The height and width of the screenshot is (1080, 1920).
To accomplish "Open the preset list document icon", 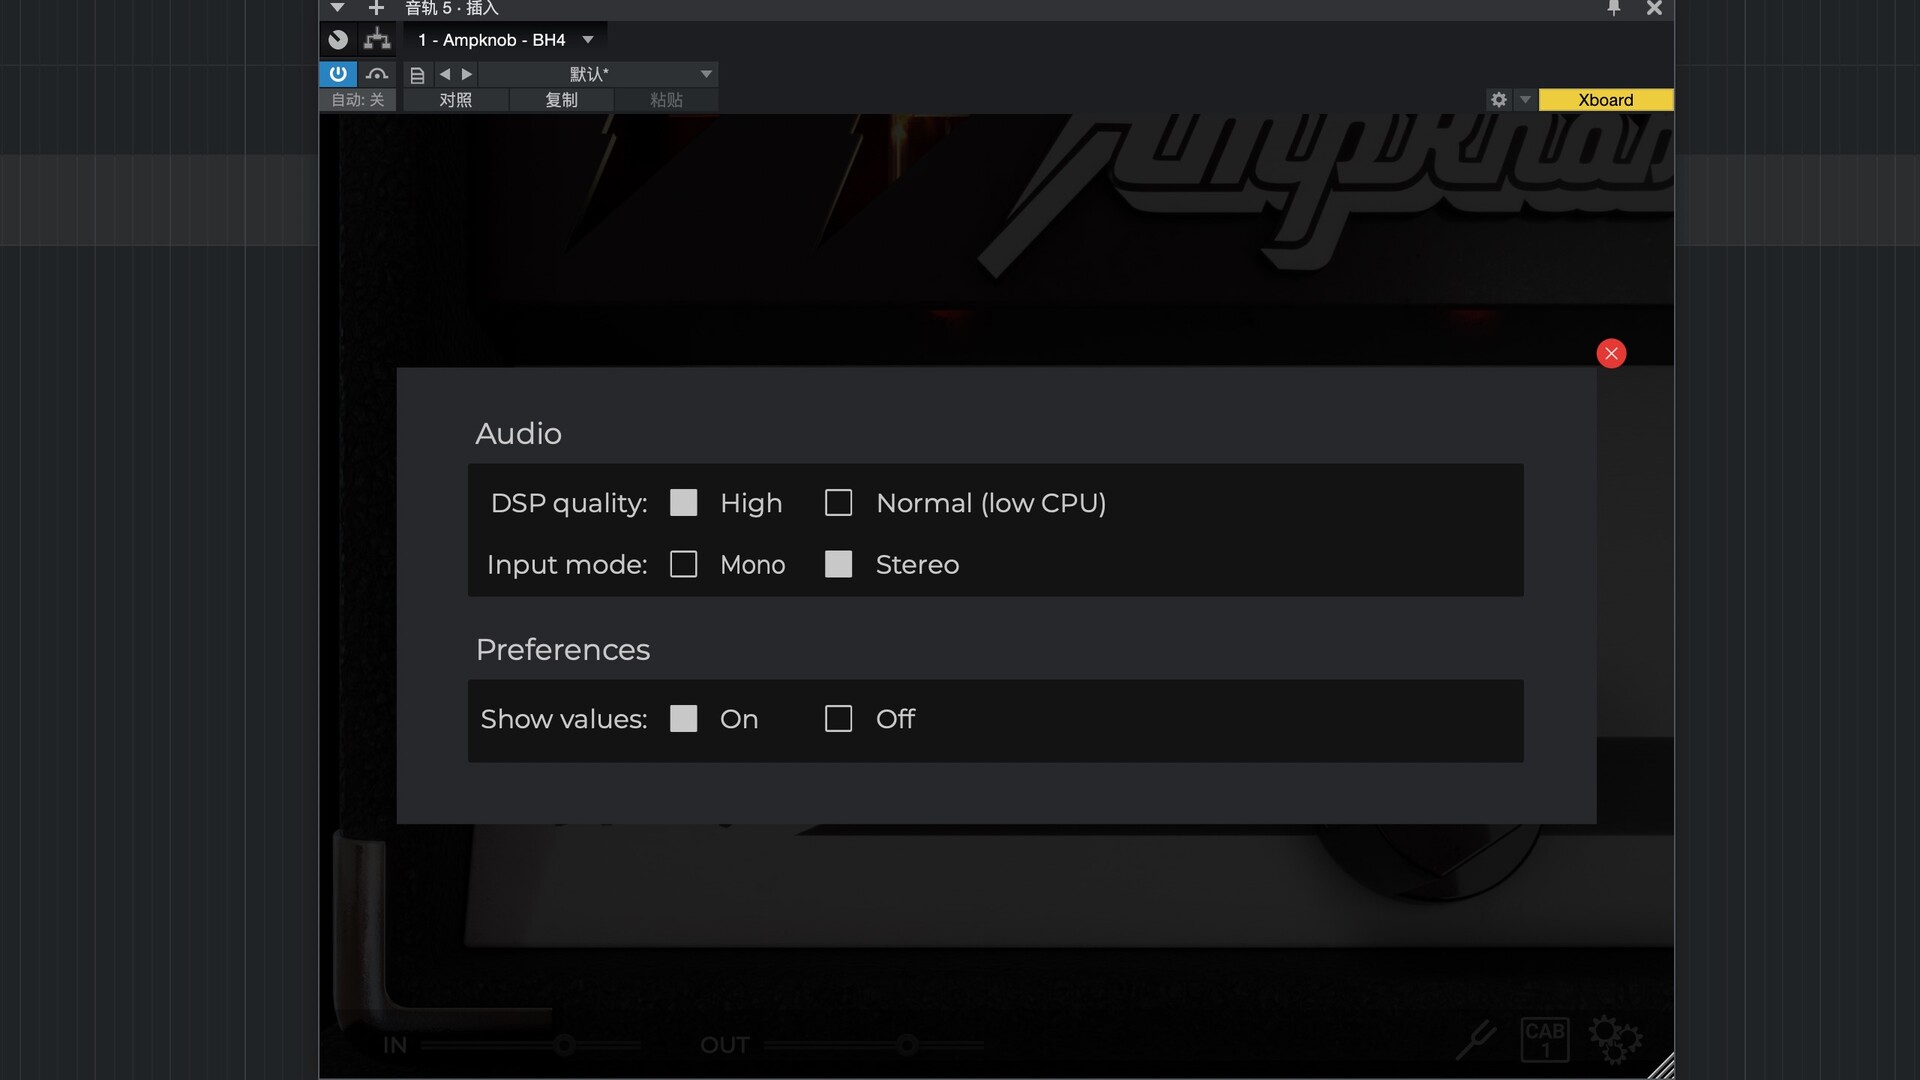I will (x=417, y=75).
